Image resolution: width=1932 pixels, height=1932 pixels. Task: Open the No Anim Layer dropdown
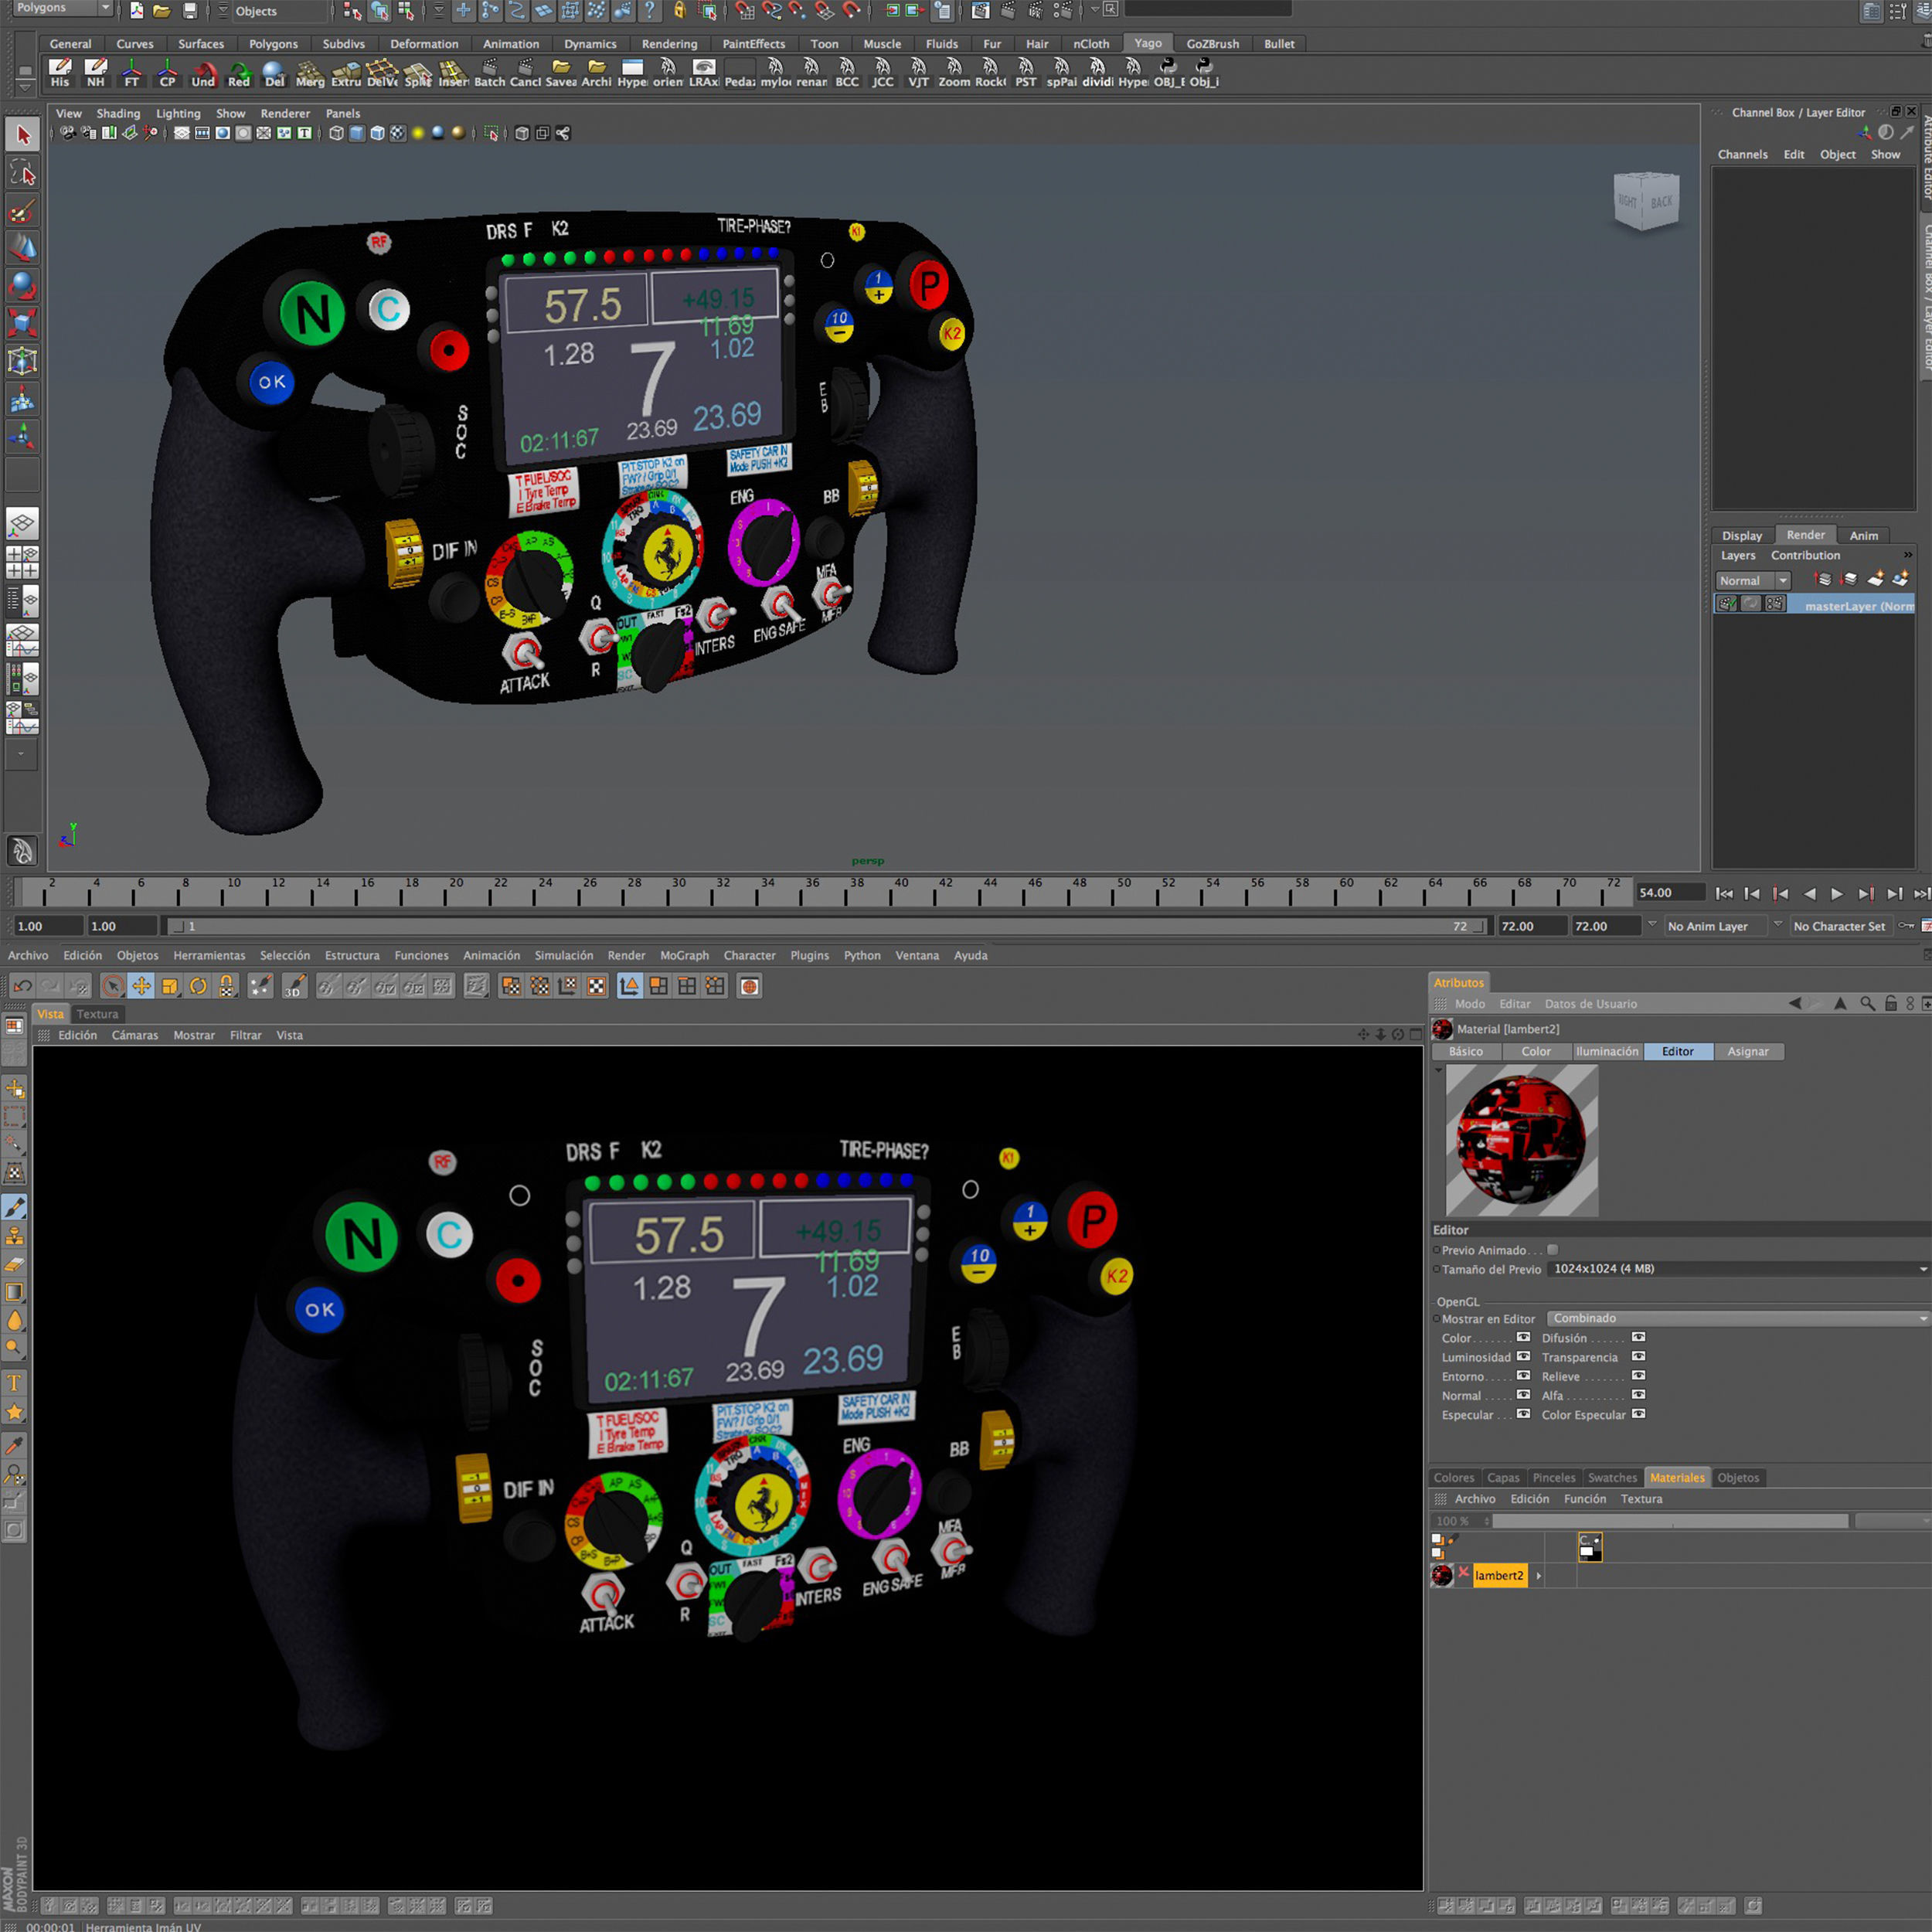(x=1714, y=926)
